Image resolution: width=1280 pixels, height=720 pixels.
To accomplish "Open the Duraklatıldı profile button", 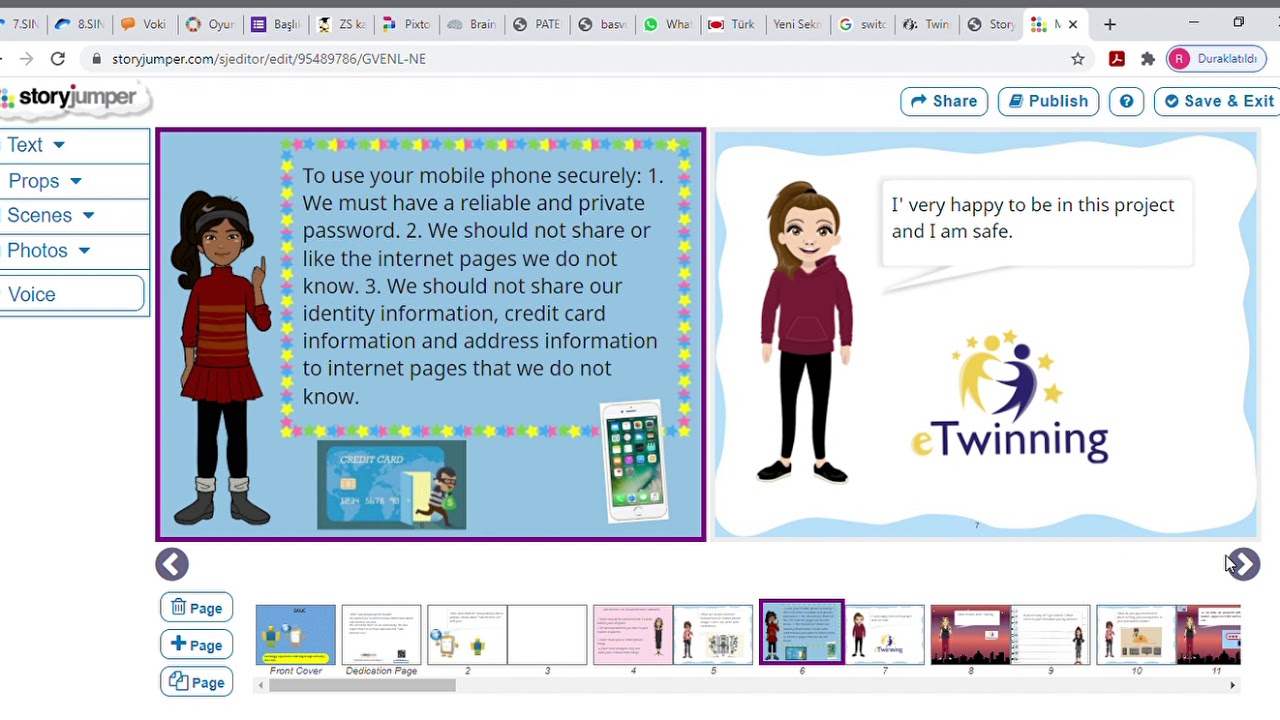I will tap(1214, 59).
